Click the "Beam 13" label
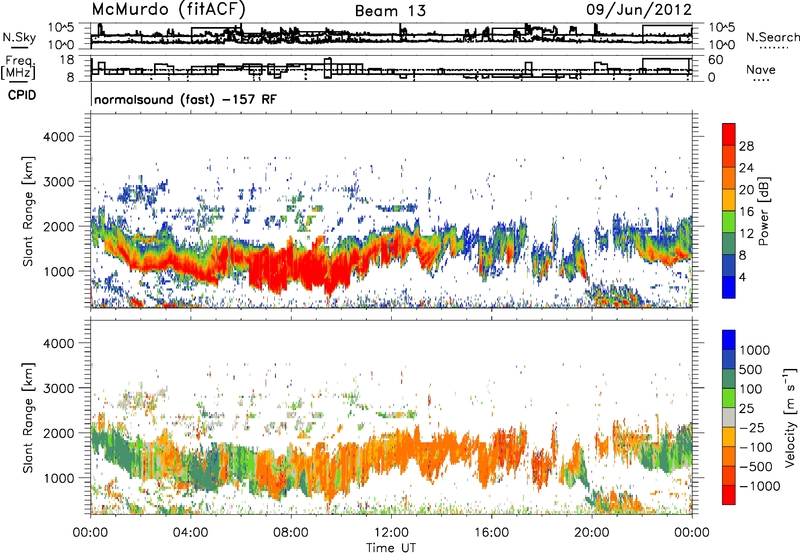Viewport: 800px width, 554px height. [390, 11]
